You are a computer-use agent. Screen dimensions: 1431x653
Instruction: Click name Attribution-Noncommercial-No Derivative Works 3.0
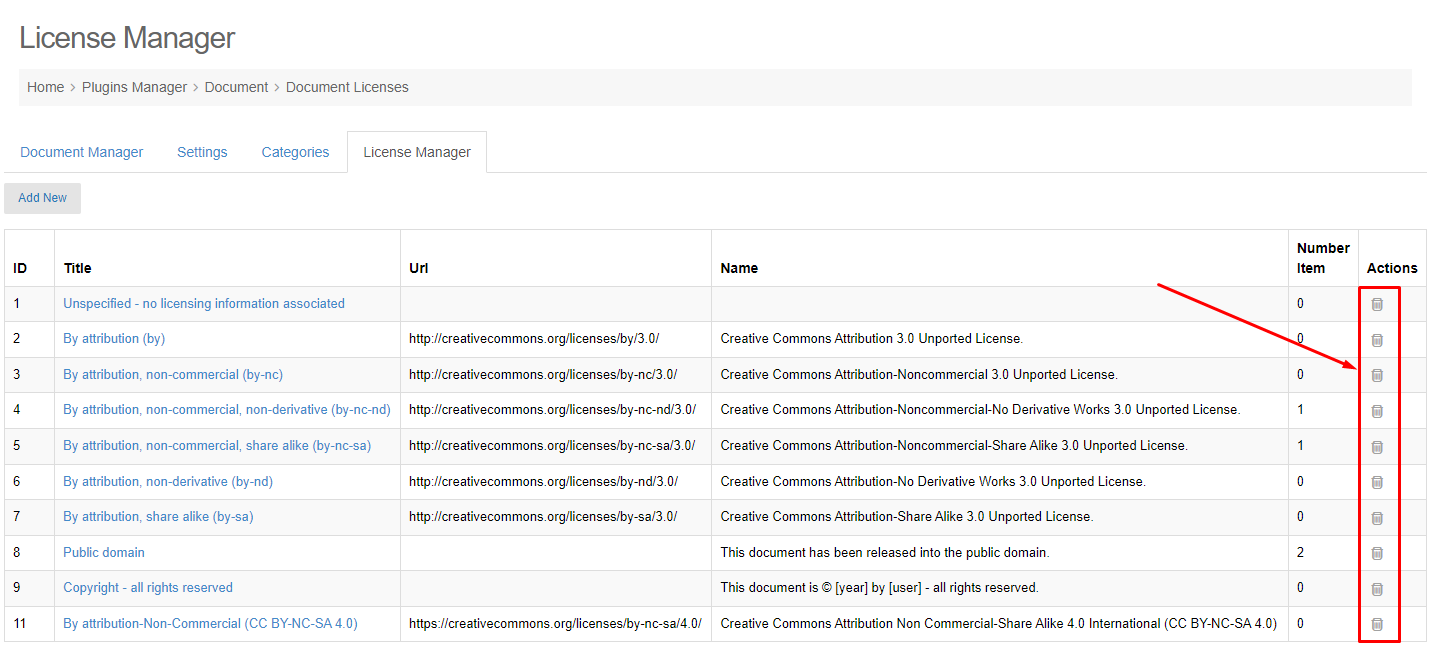coord(980,409)
